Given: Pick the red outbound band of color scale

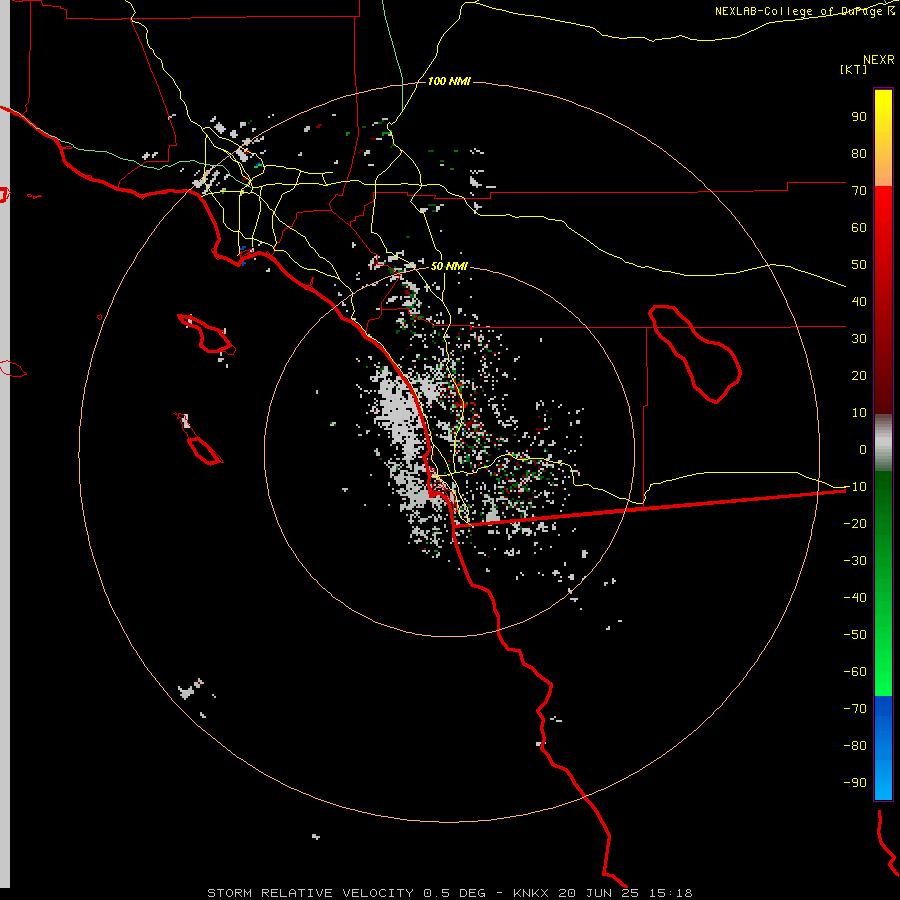Looking at the screenshot, I should tap(883, 300).
